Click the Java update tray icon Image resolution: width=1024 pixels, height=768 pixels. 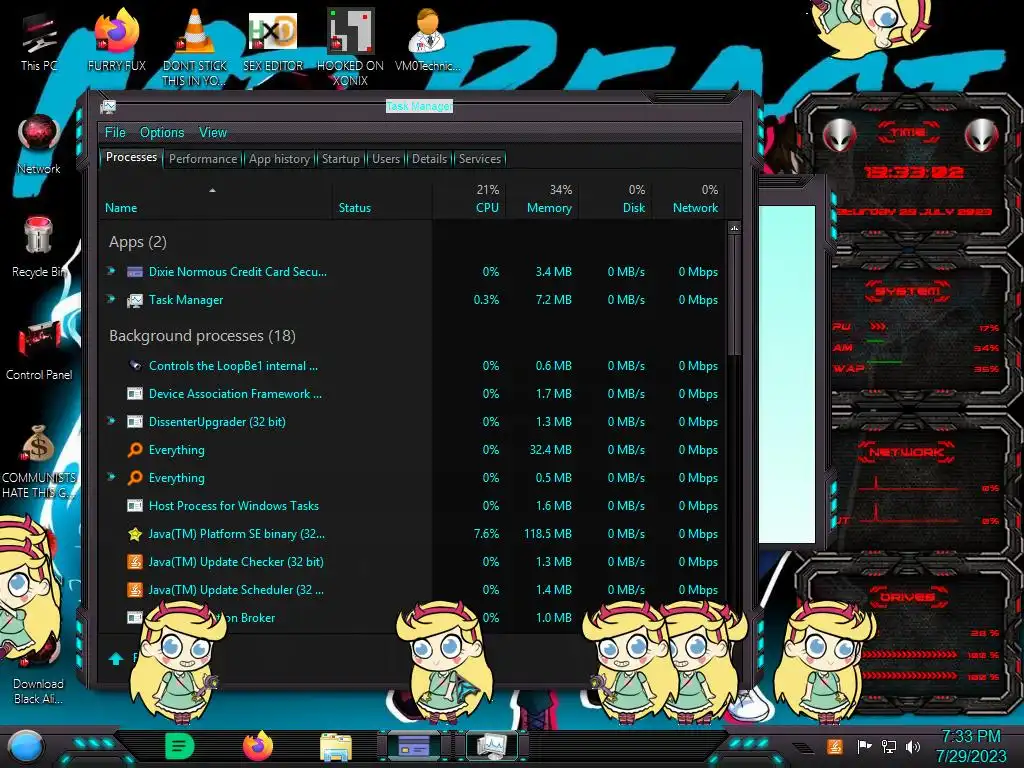[x=835, y=746]
